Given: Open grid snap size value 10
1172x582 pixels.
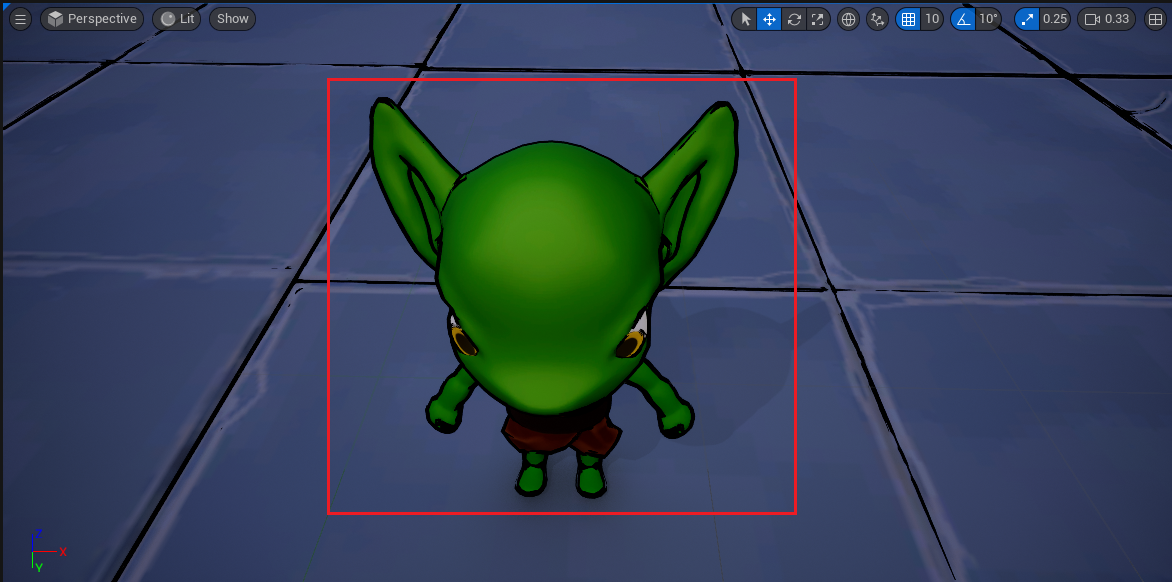Looking at the screenshot, I should 932,19.
